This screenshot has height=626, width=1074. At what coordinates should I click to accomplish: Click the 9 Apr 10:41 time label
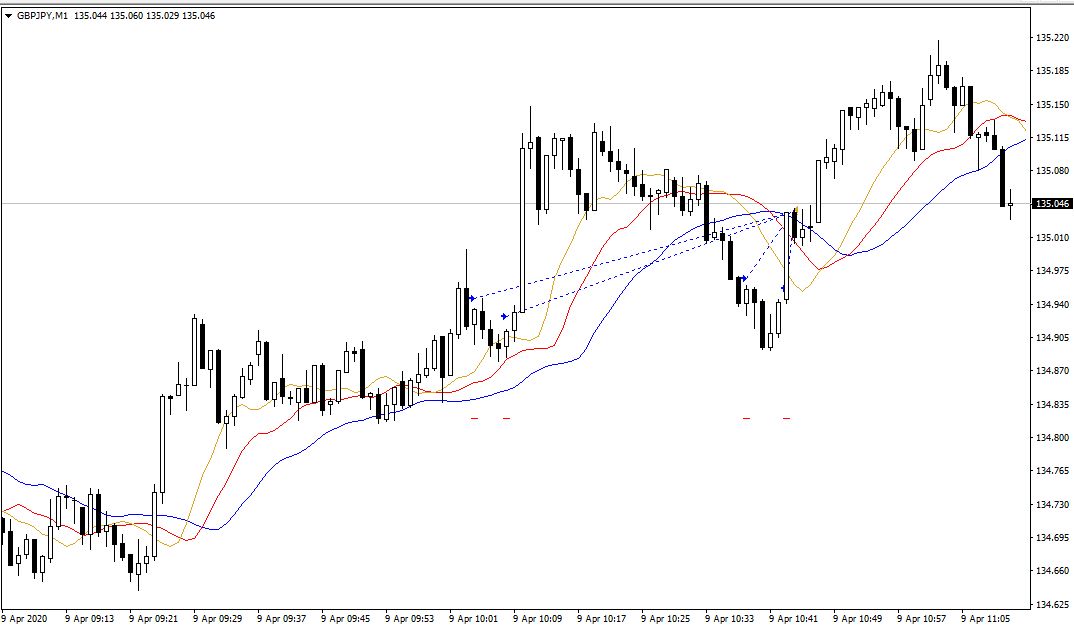pos(794,618)
